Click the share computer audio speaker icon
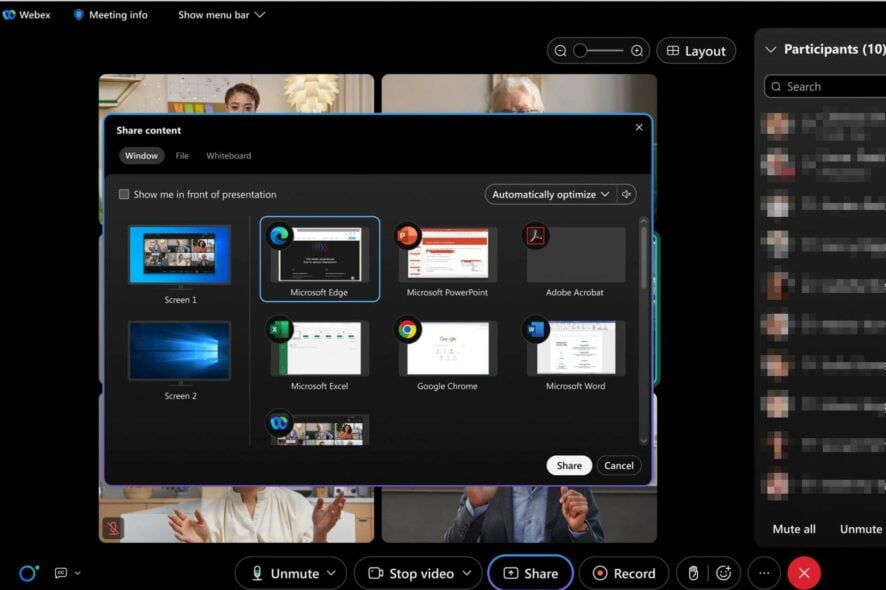Image resolution: width=886 pixels, height=590 pixels. (627, 194)
